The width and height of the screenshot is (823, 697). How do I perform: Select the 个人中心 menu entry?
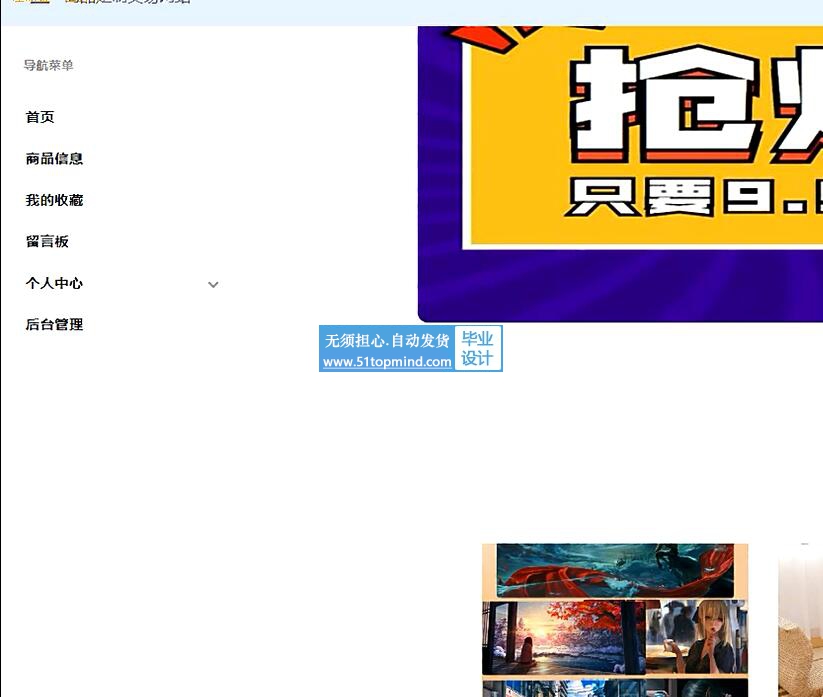coord(54,283)
